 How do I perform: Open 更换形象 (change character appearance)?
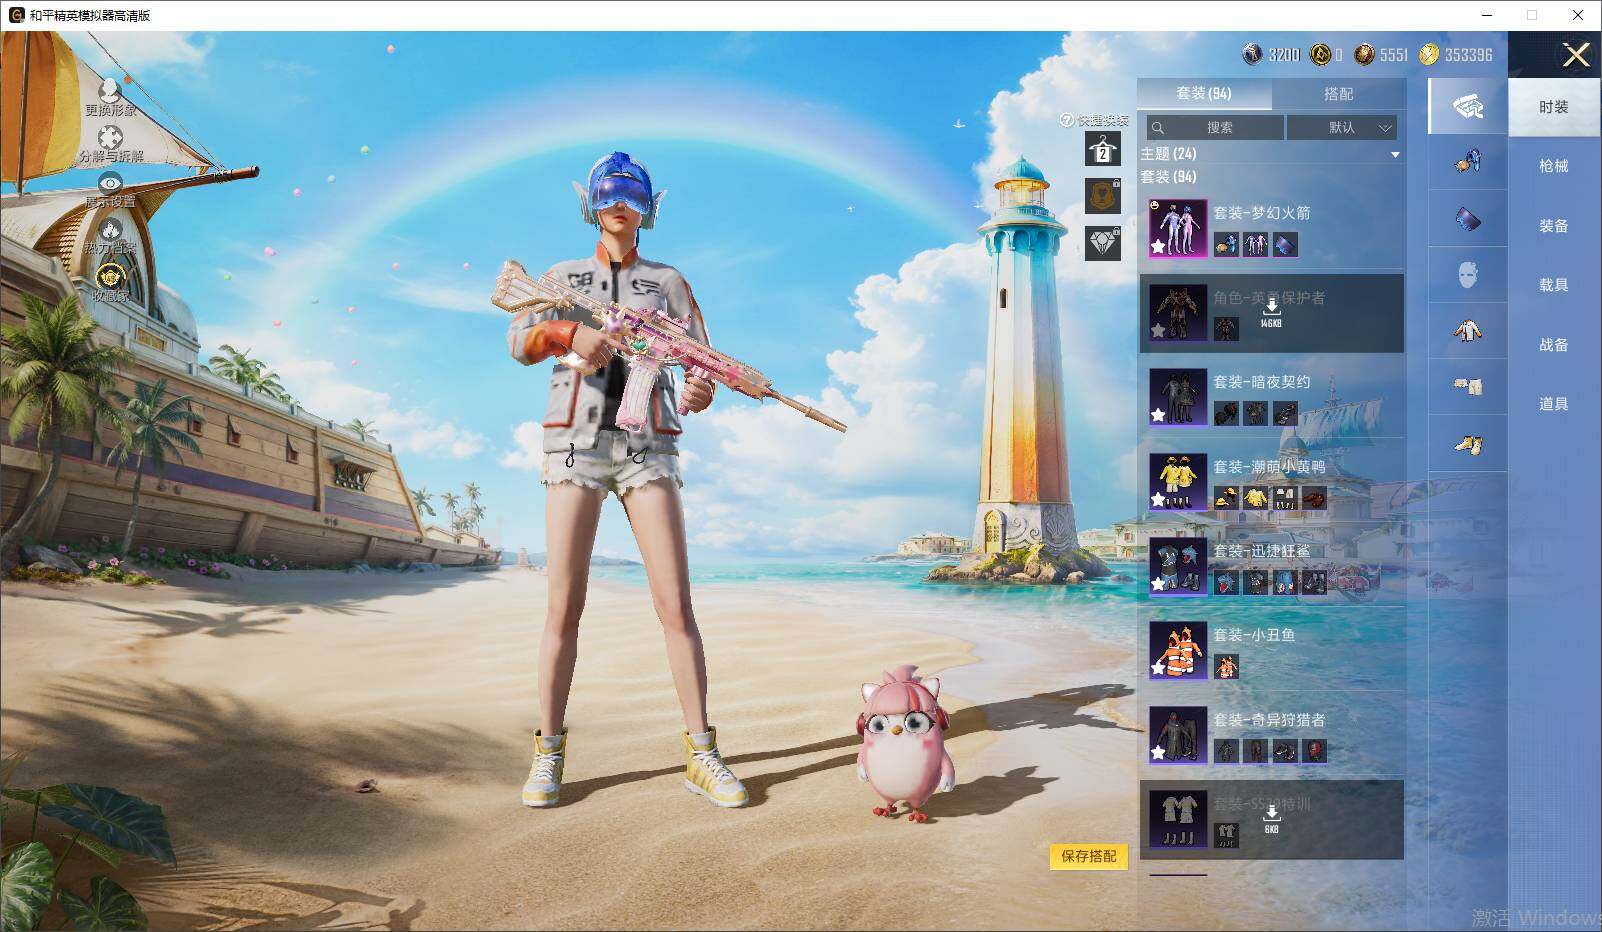110,96
